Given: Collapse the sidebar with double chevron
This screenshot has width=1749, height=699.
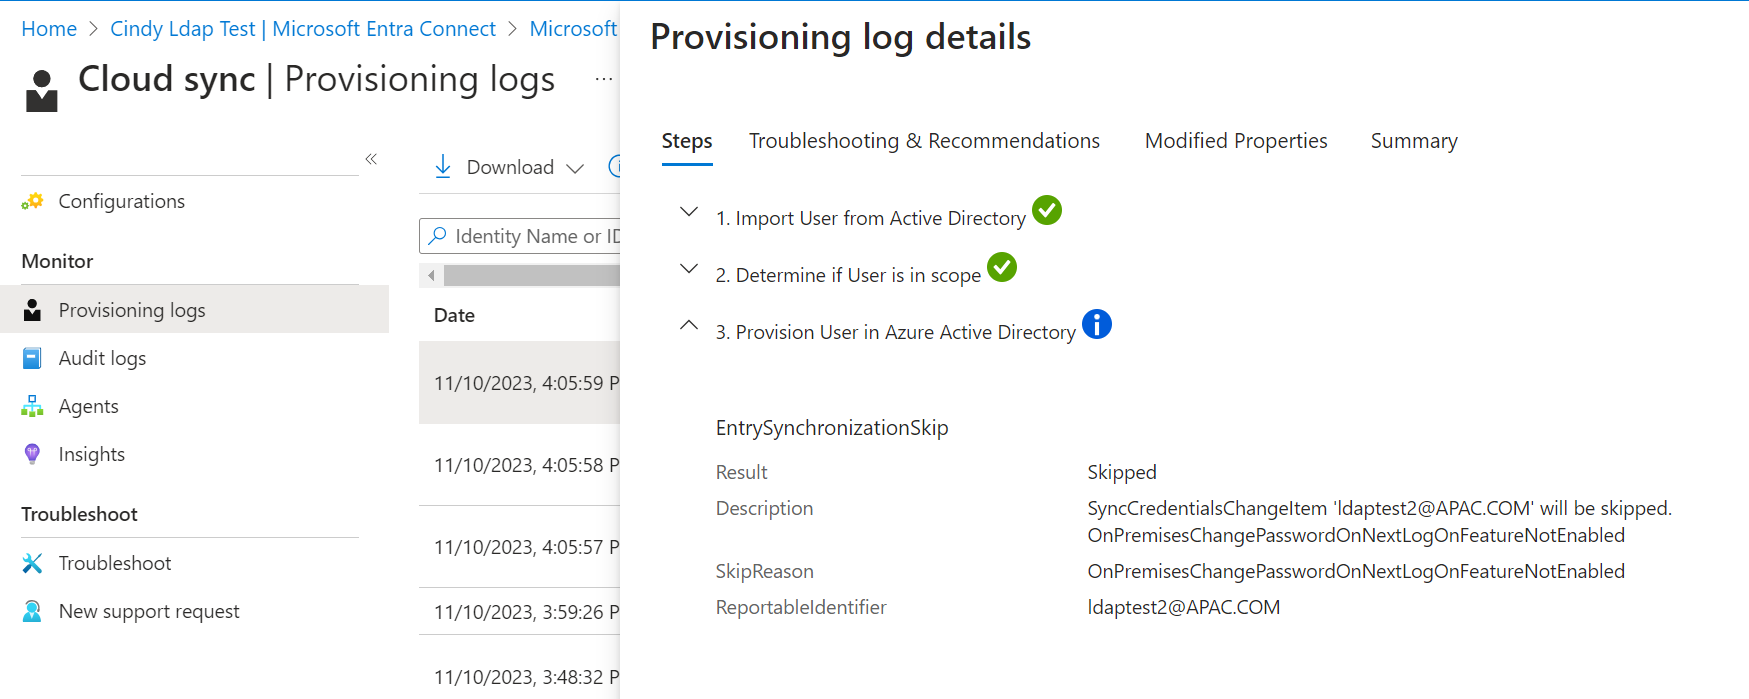Looking at the screenshot, I should [x=371, y=159].
